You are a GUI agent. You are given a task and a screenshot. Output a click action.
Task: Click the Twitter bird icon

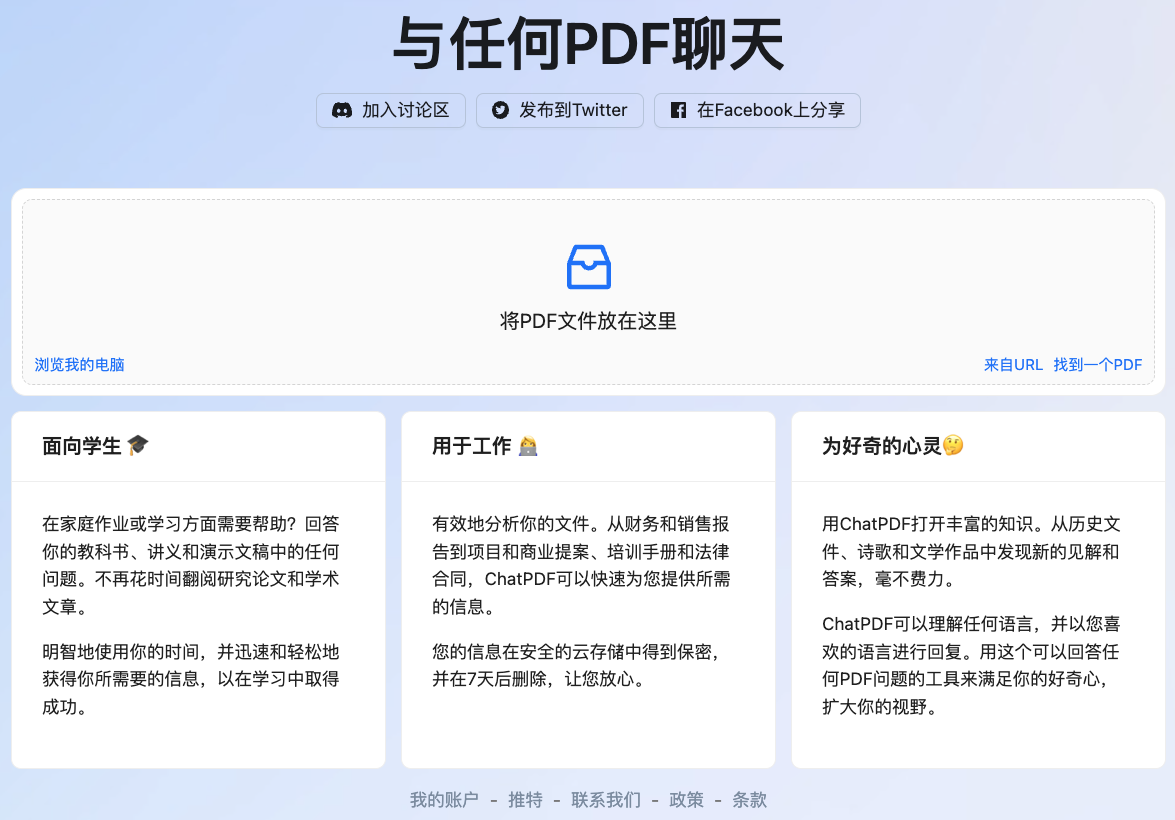pyautogui.click(x=500, y=110)
